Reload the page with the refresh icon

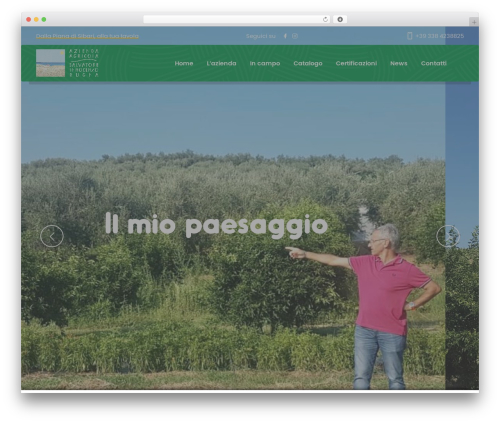click(325, 20)
